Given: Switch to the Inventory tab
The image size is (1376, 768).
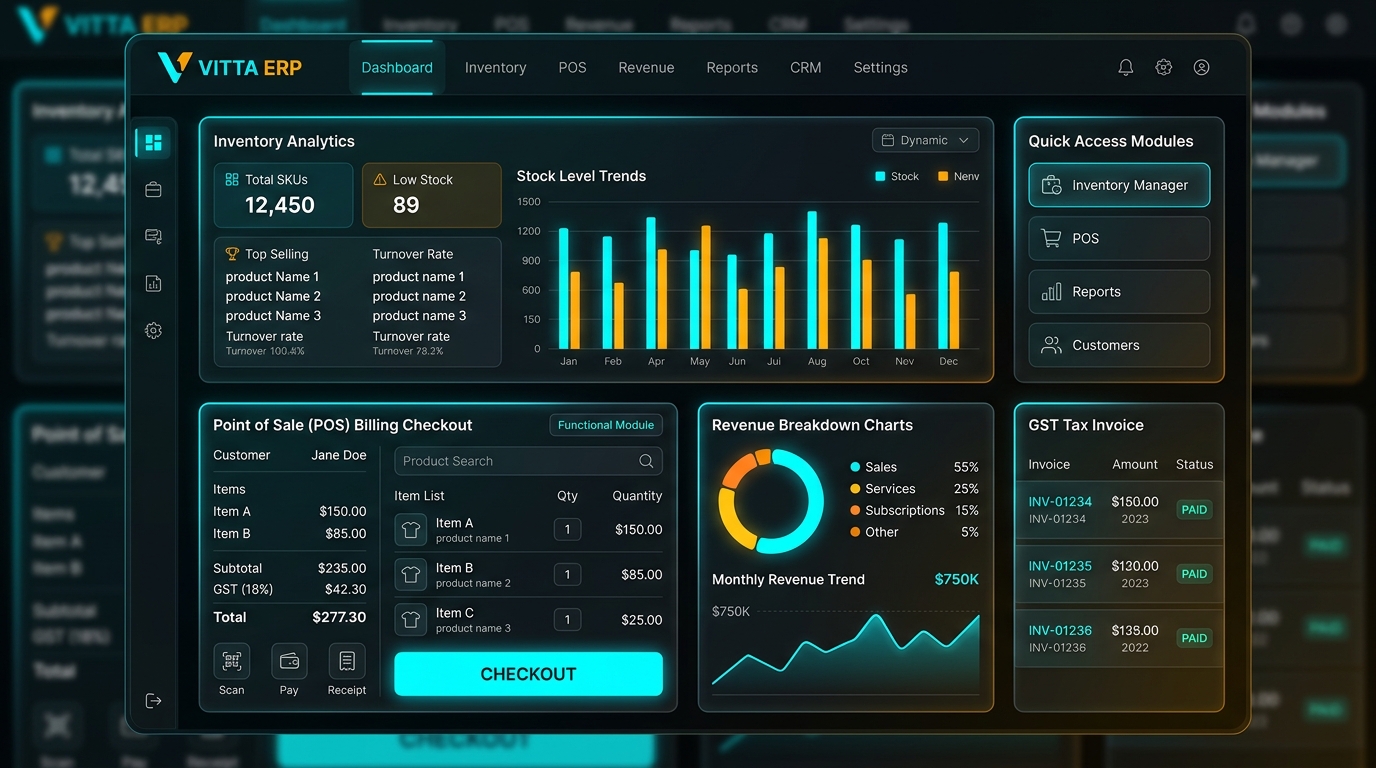Looking at the screenshot, I should click(495, 67).
